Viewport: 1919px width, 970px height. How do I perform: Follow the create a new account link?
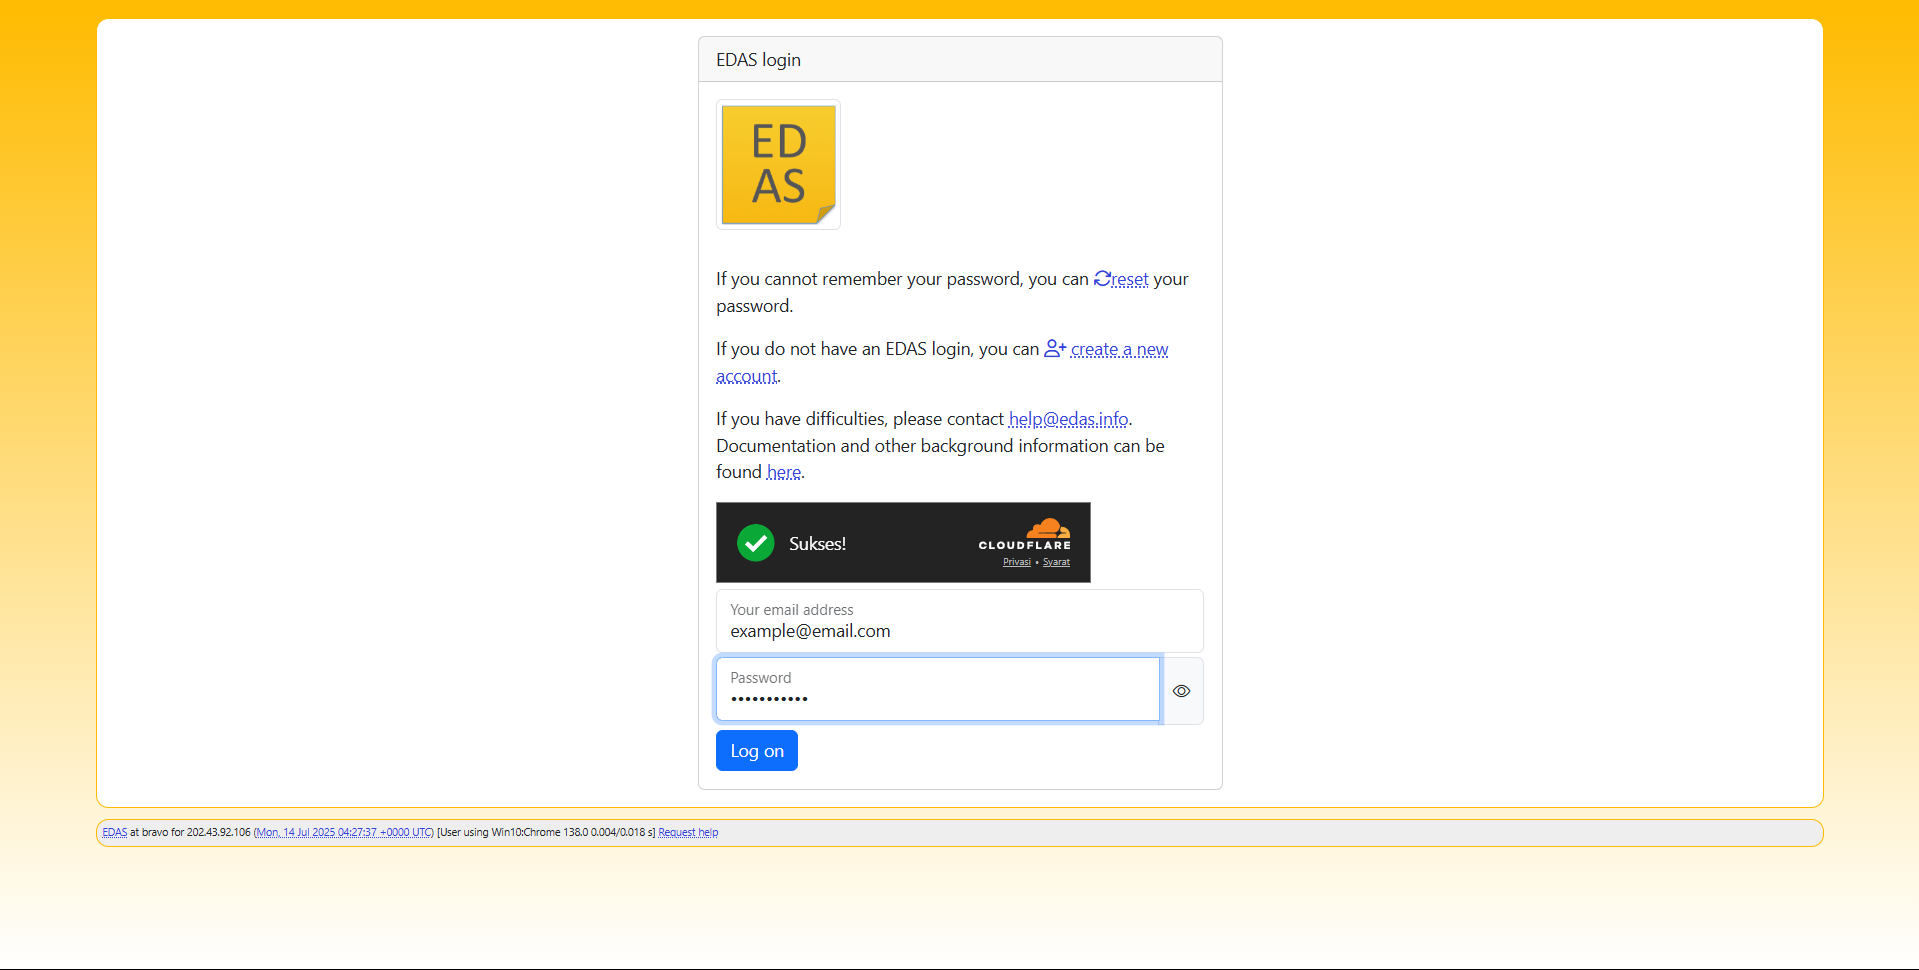pos(1119,350)
